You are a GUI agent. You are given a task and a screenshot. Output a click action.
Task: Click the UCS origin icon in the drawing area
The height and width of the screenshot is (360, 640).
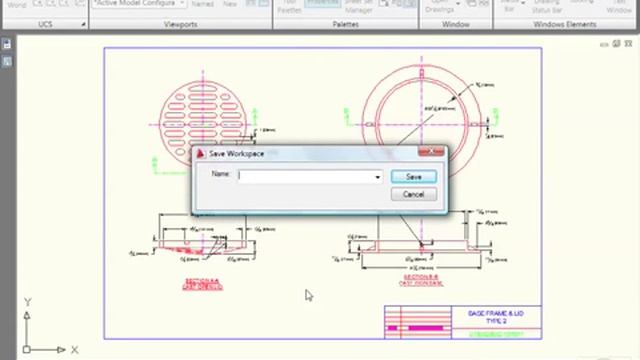point(27,349)
